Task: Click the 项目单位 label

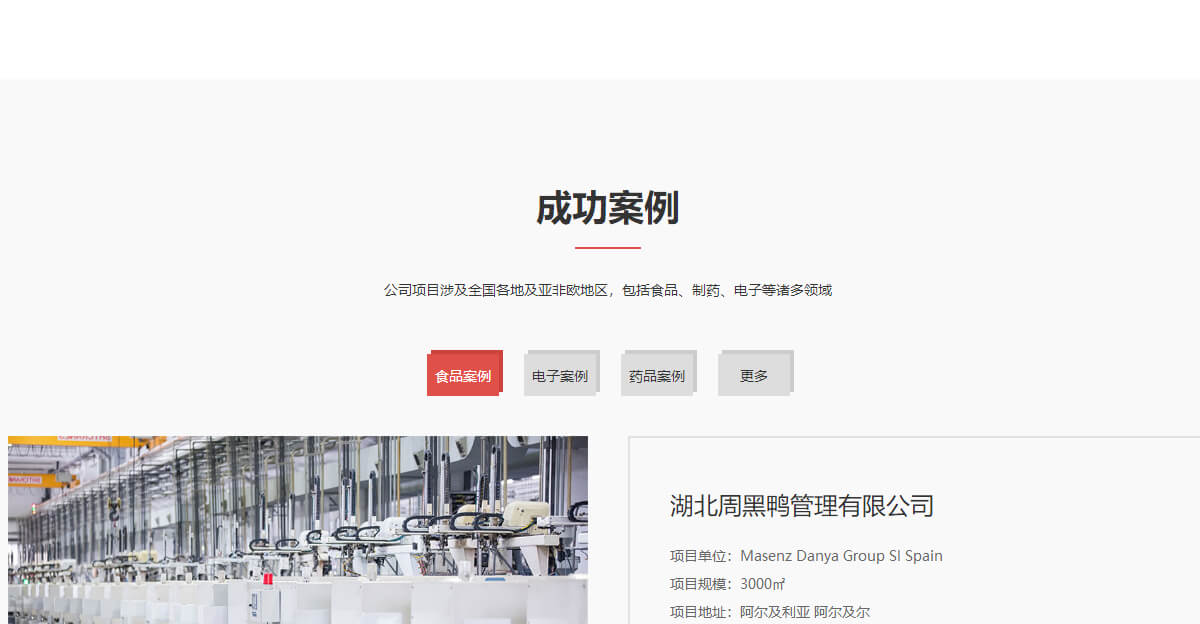Action: pos(698,555)
